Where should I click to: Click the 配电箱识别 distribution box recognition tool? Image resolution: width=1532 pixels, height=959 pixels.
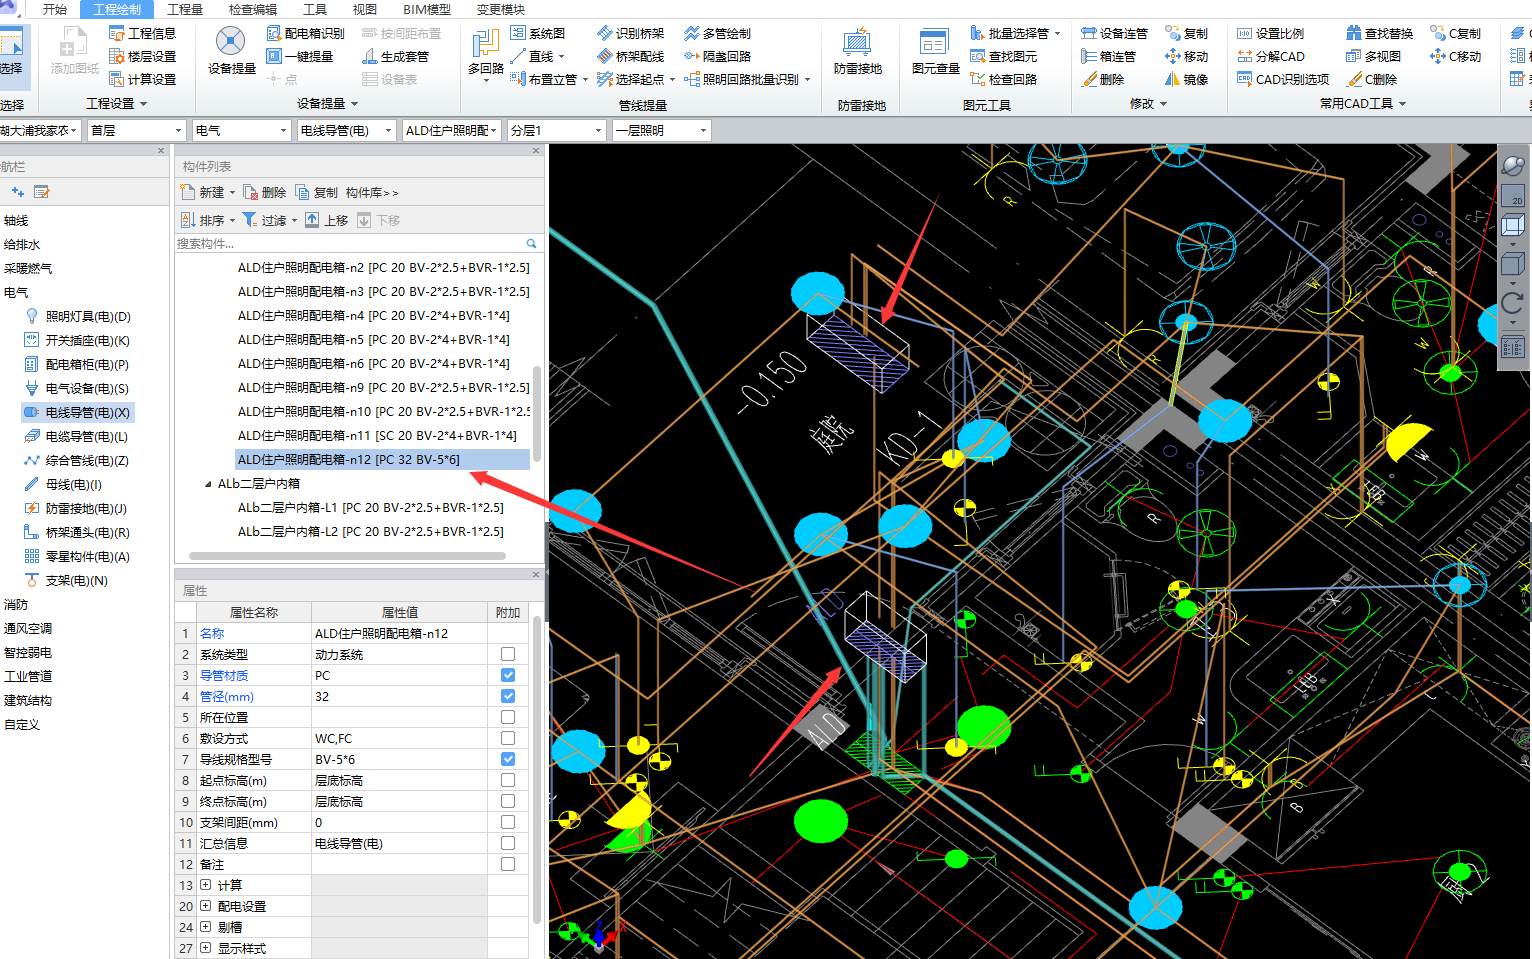[305, 33]
